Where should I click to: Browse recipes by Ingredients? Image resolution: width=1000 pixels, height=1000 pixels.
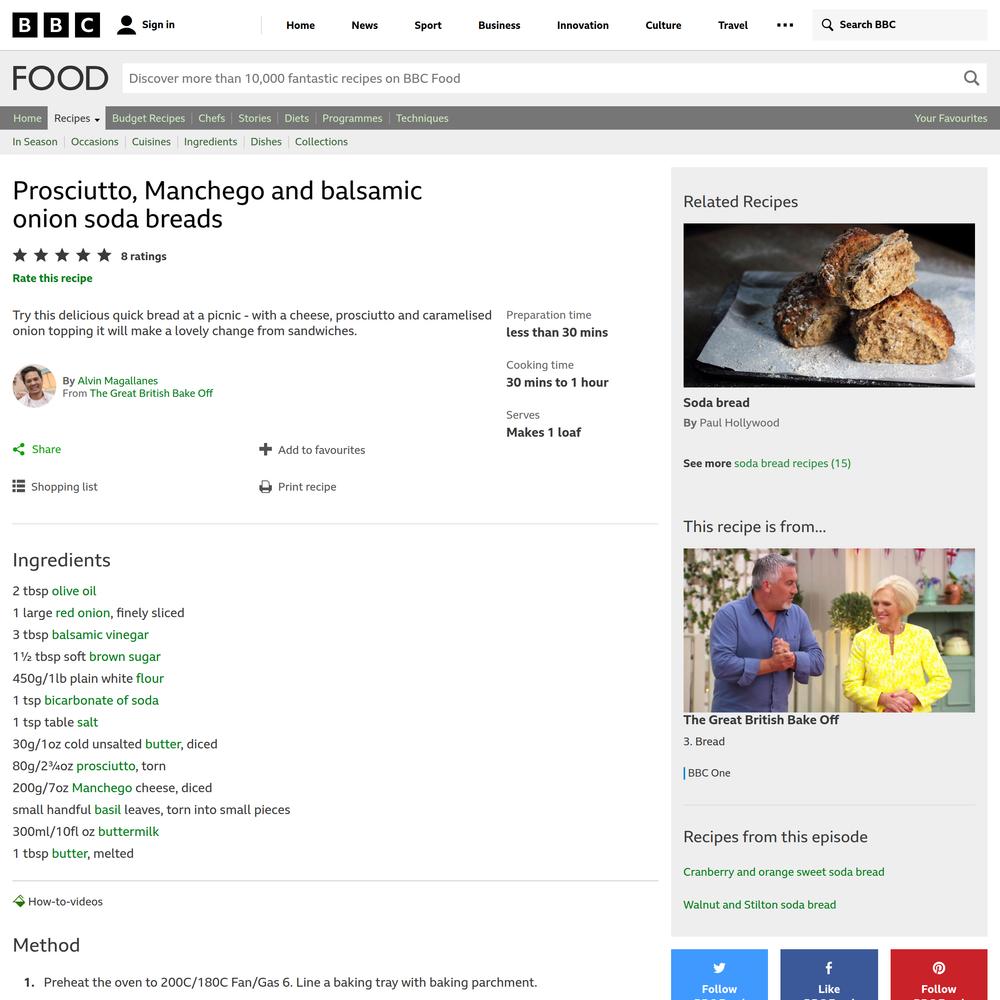click(x=210, y=142)
